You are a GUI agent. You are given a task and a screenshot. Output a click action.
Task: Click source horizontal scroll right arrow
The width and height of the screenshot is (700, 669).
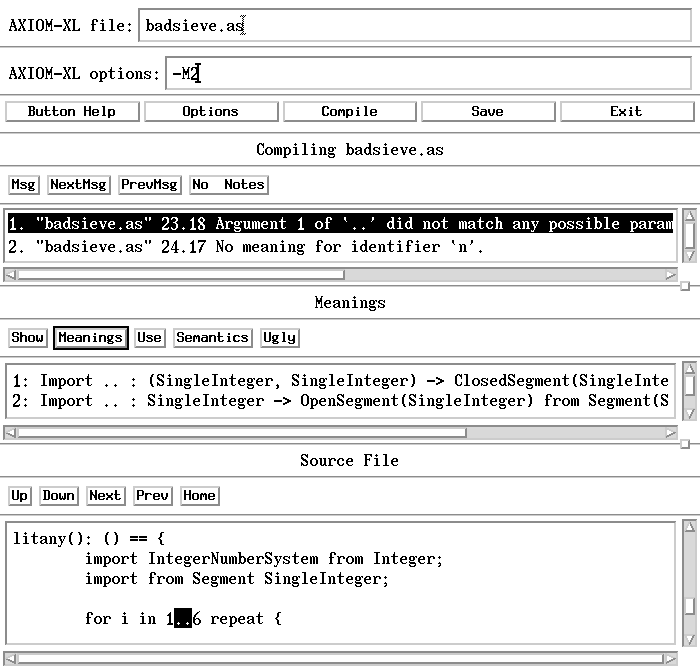tap(671, 658)
